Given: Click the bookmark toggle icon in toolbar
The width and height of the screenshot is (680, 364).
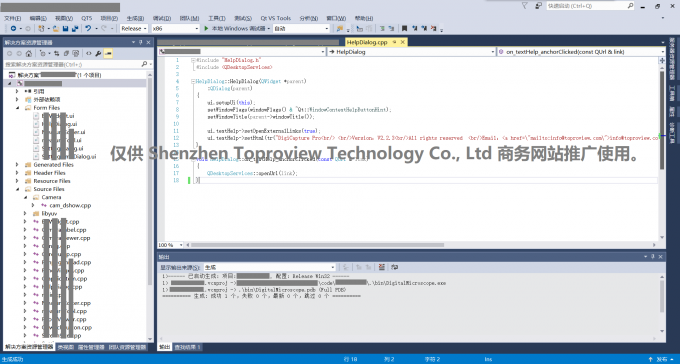Looking at the screenshot, I should [404, 28].
